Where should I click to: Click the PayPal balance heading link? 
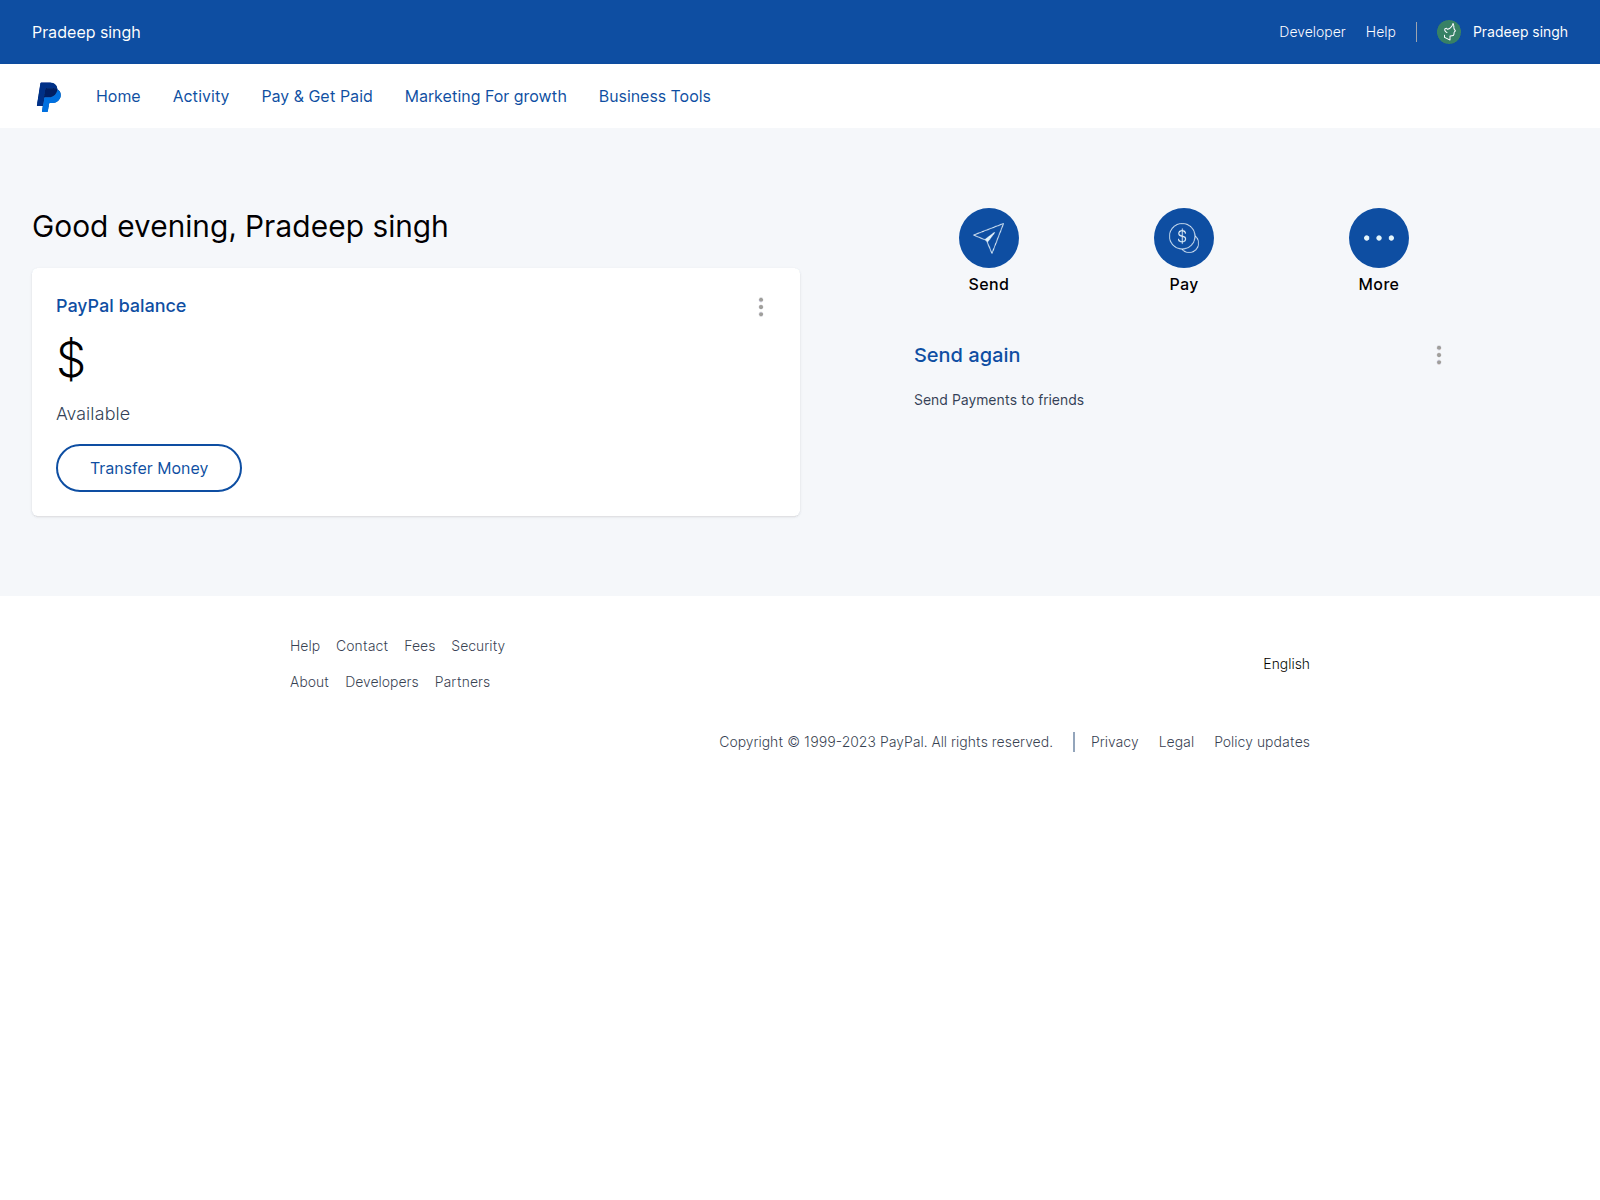tap(121, 306)
